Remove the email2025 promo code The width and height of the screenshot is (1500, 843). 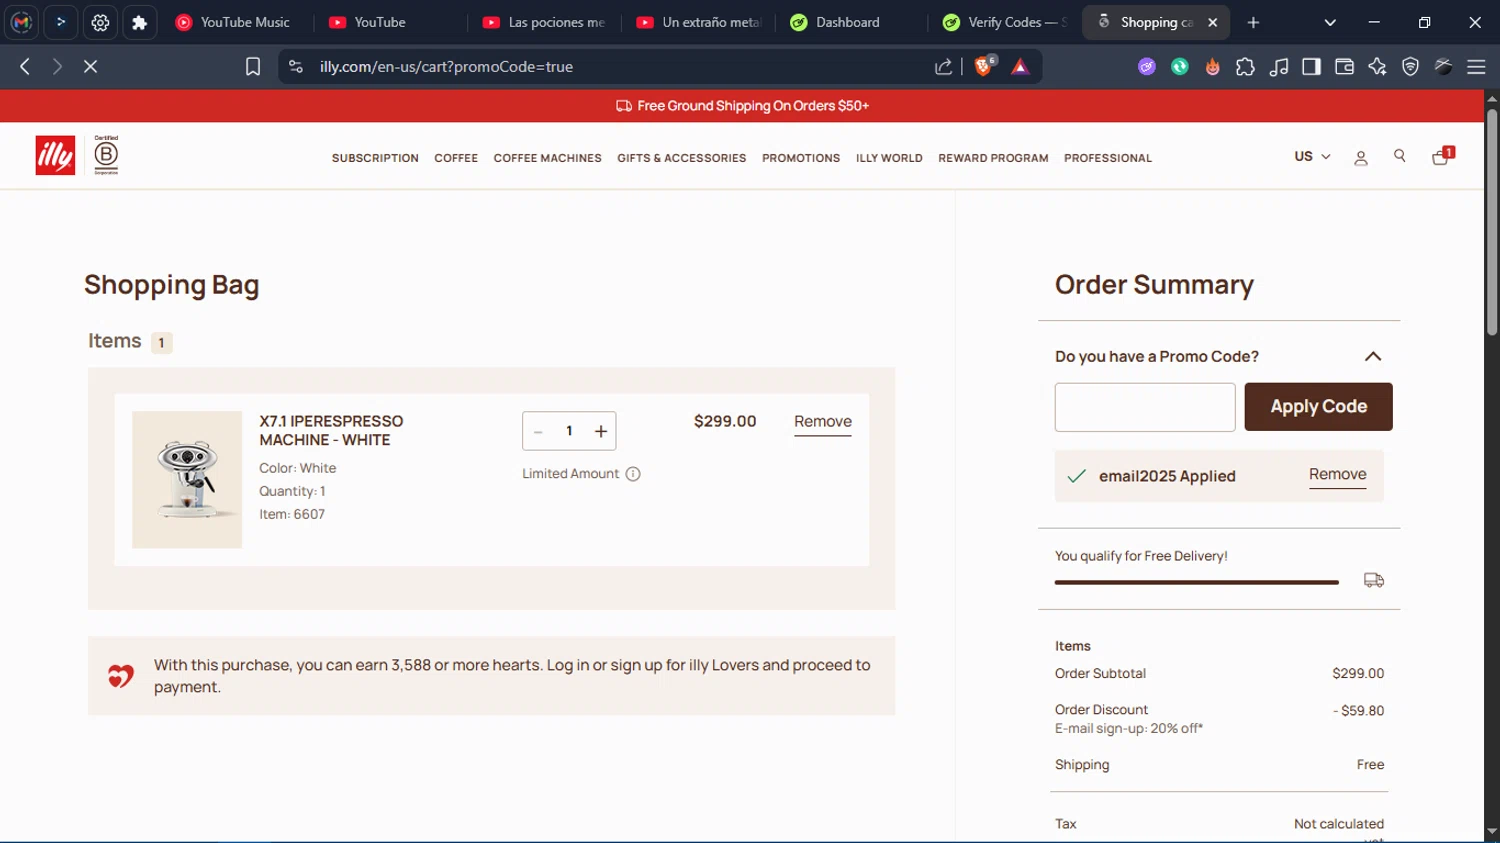point(1337,475)
